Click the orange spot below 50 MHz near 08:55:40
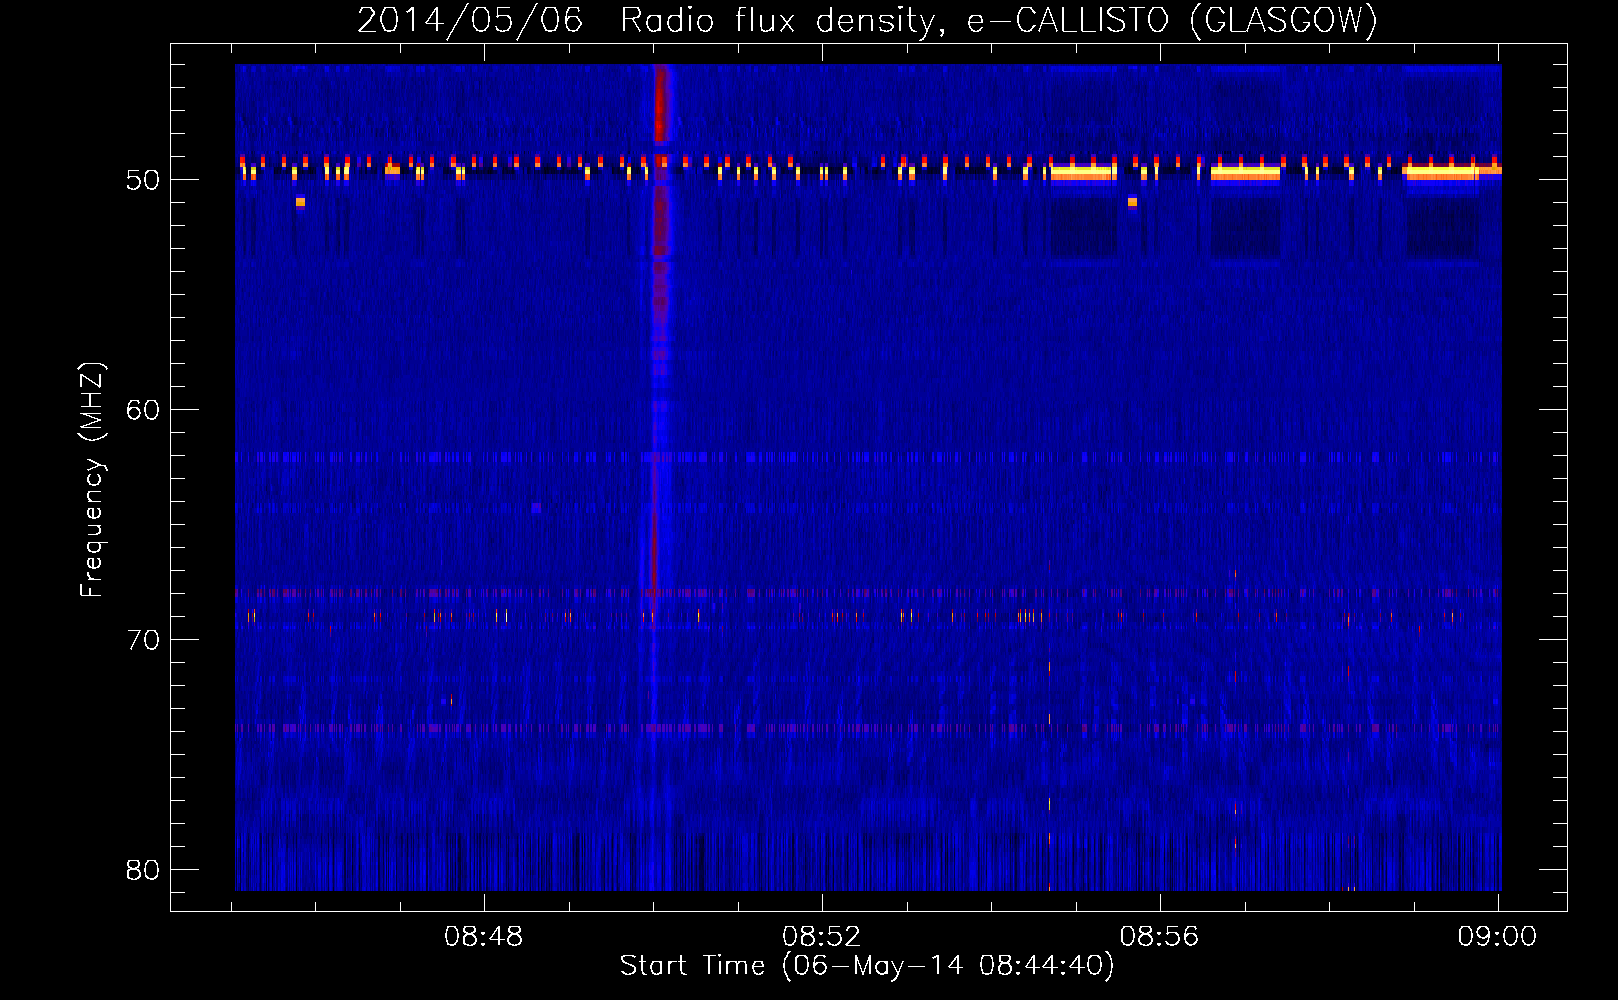The width and height of the screenshot is (1618, 1000). pos(1132,202)
